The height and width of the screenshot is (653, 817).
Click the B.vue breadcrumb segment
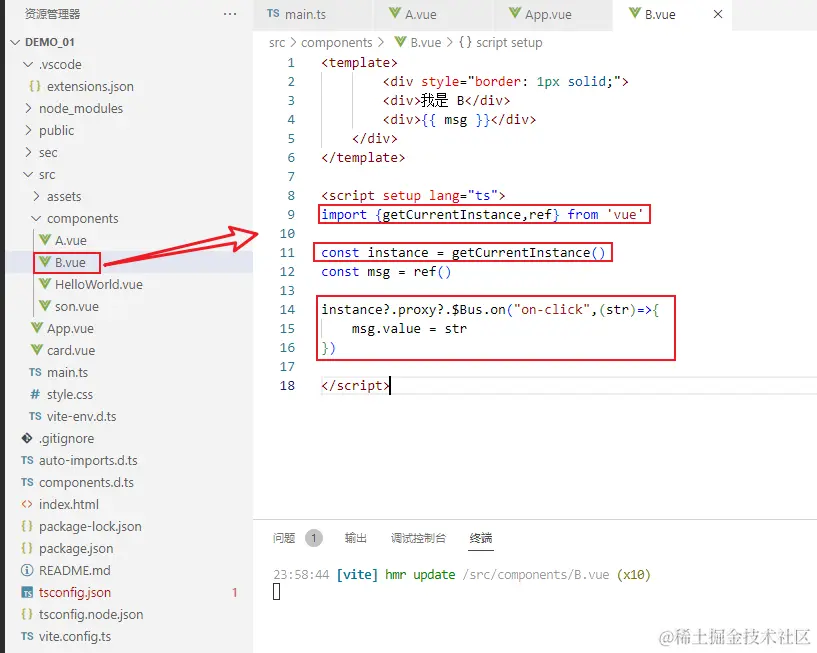click(425, 42)
